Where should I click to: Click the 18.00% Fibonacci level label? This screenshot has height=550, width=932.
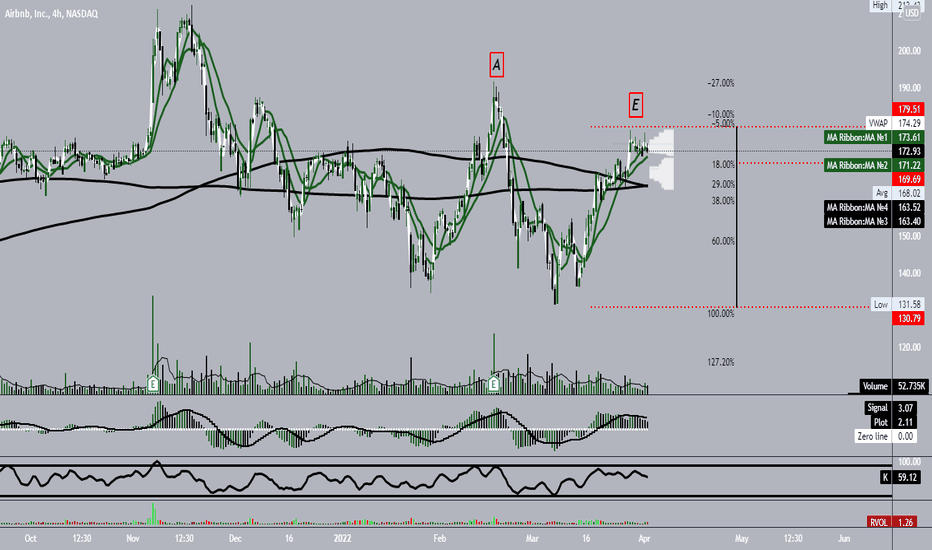[x=723, y=165]
